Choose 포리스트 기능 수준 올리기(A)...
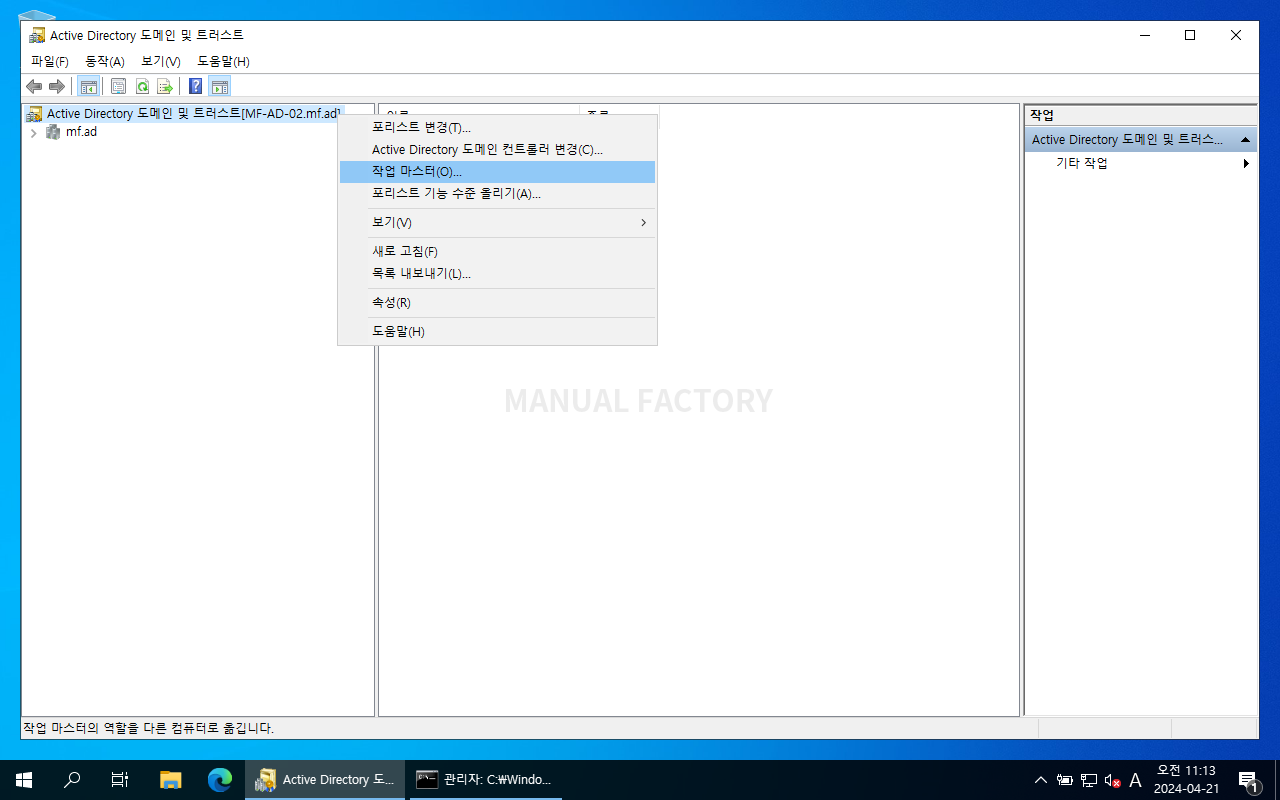Image resolution: width=1280 pixels, height=800 pixels. point(497,193)
